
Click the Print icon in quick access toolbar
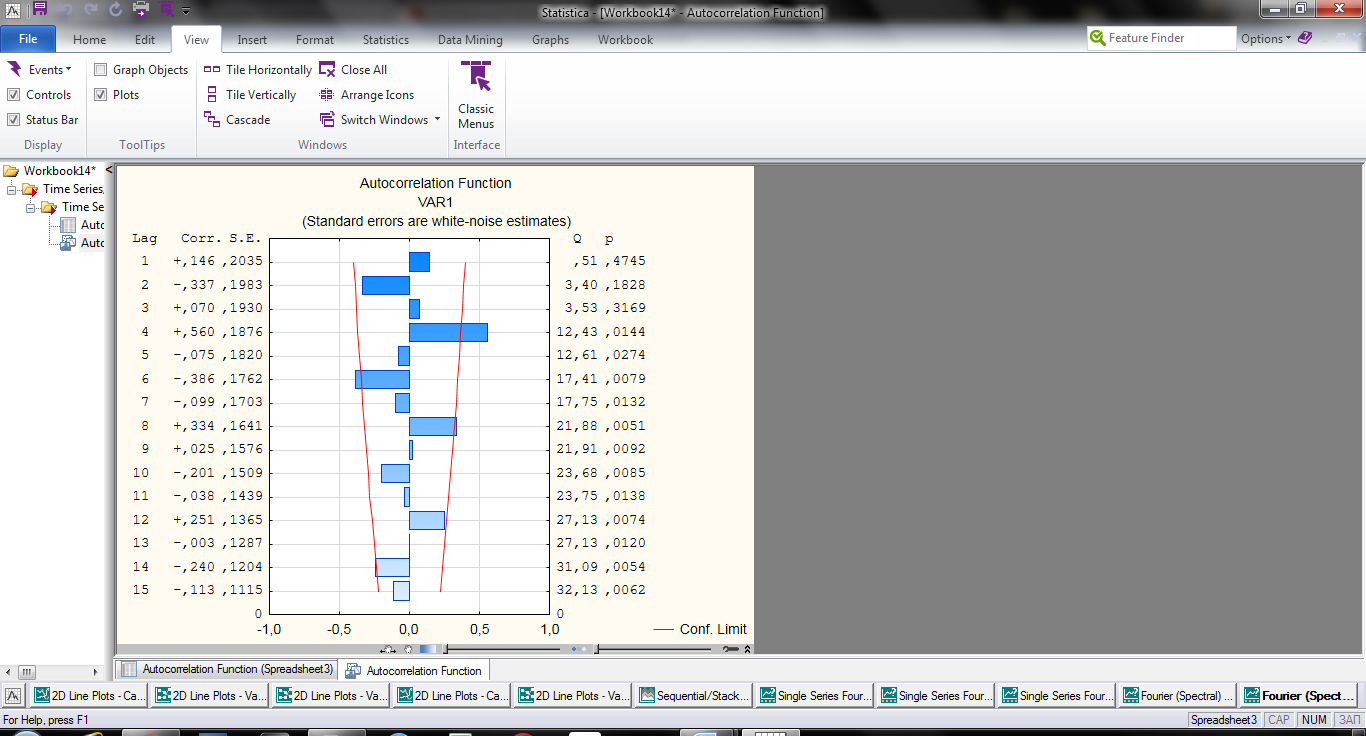tap(141, 10)
